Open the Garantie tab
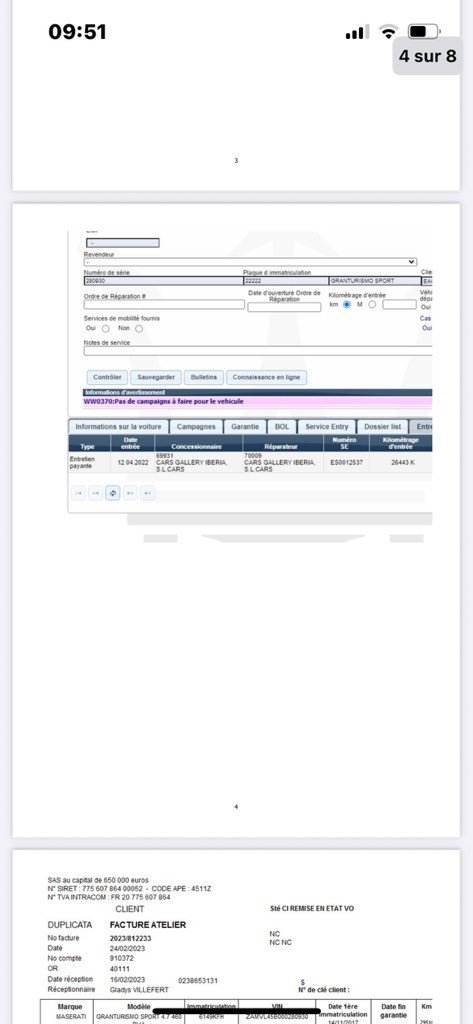The image size is (473, 1024). [x=245, y=426]
